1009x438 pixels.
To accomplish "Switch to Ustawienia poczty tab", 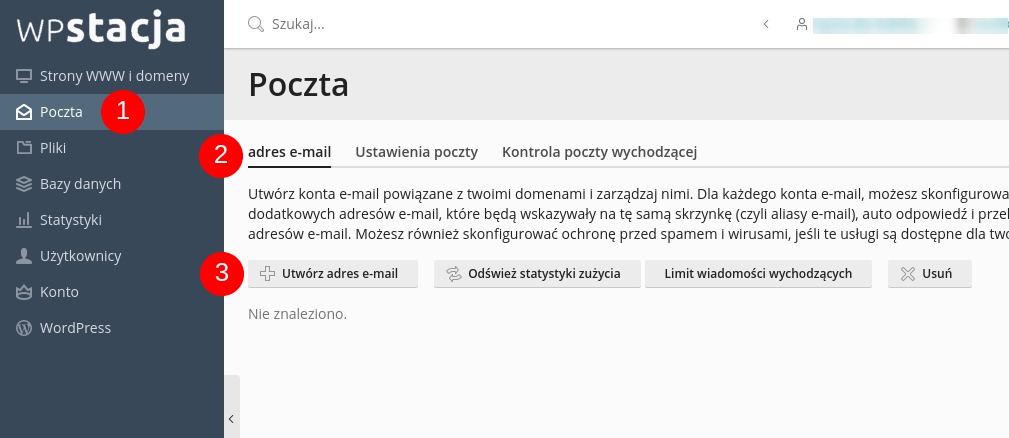I will (x=416, y=152).
